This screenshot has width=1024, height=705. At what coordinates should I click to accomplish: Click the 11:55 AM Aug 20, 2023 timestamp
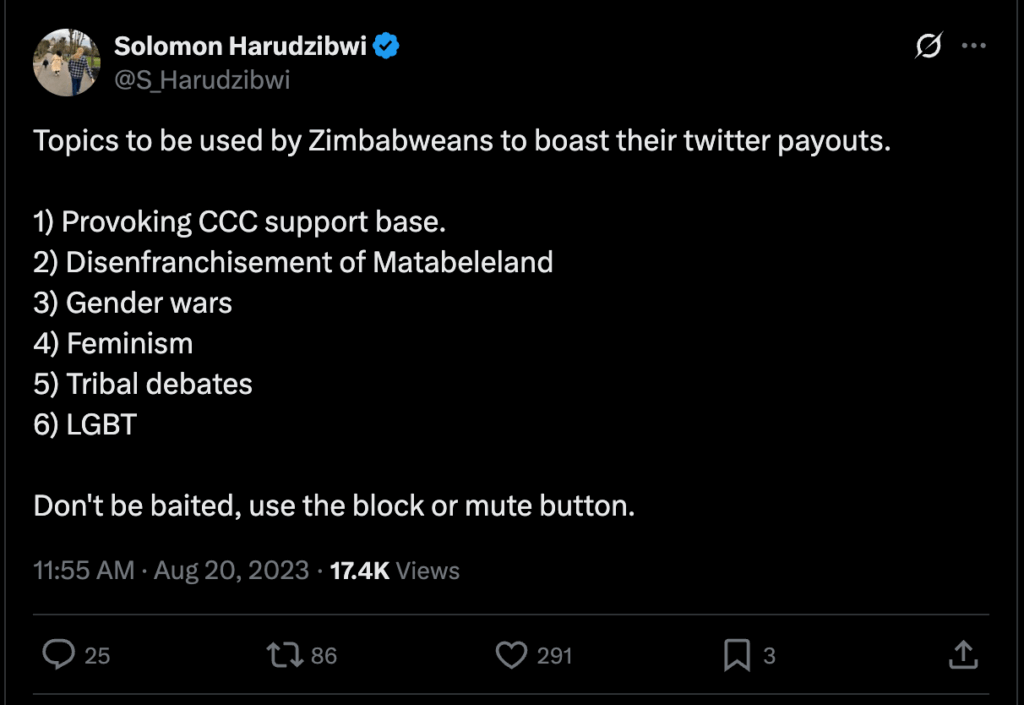click(171, 571)
